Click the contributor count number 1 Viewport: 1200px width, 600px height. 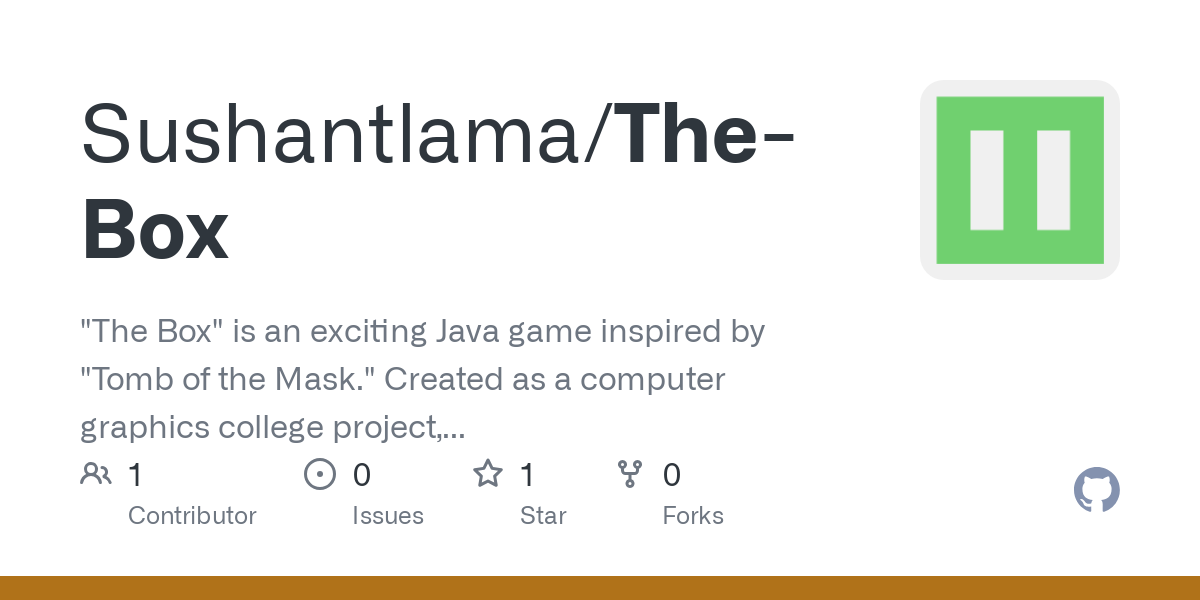click(135, 474)
